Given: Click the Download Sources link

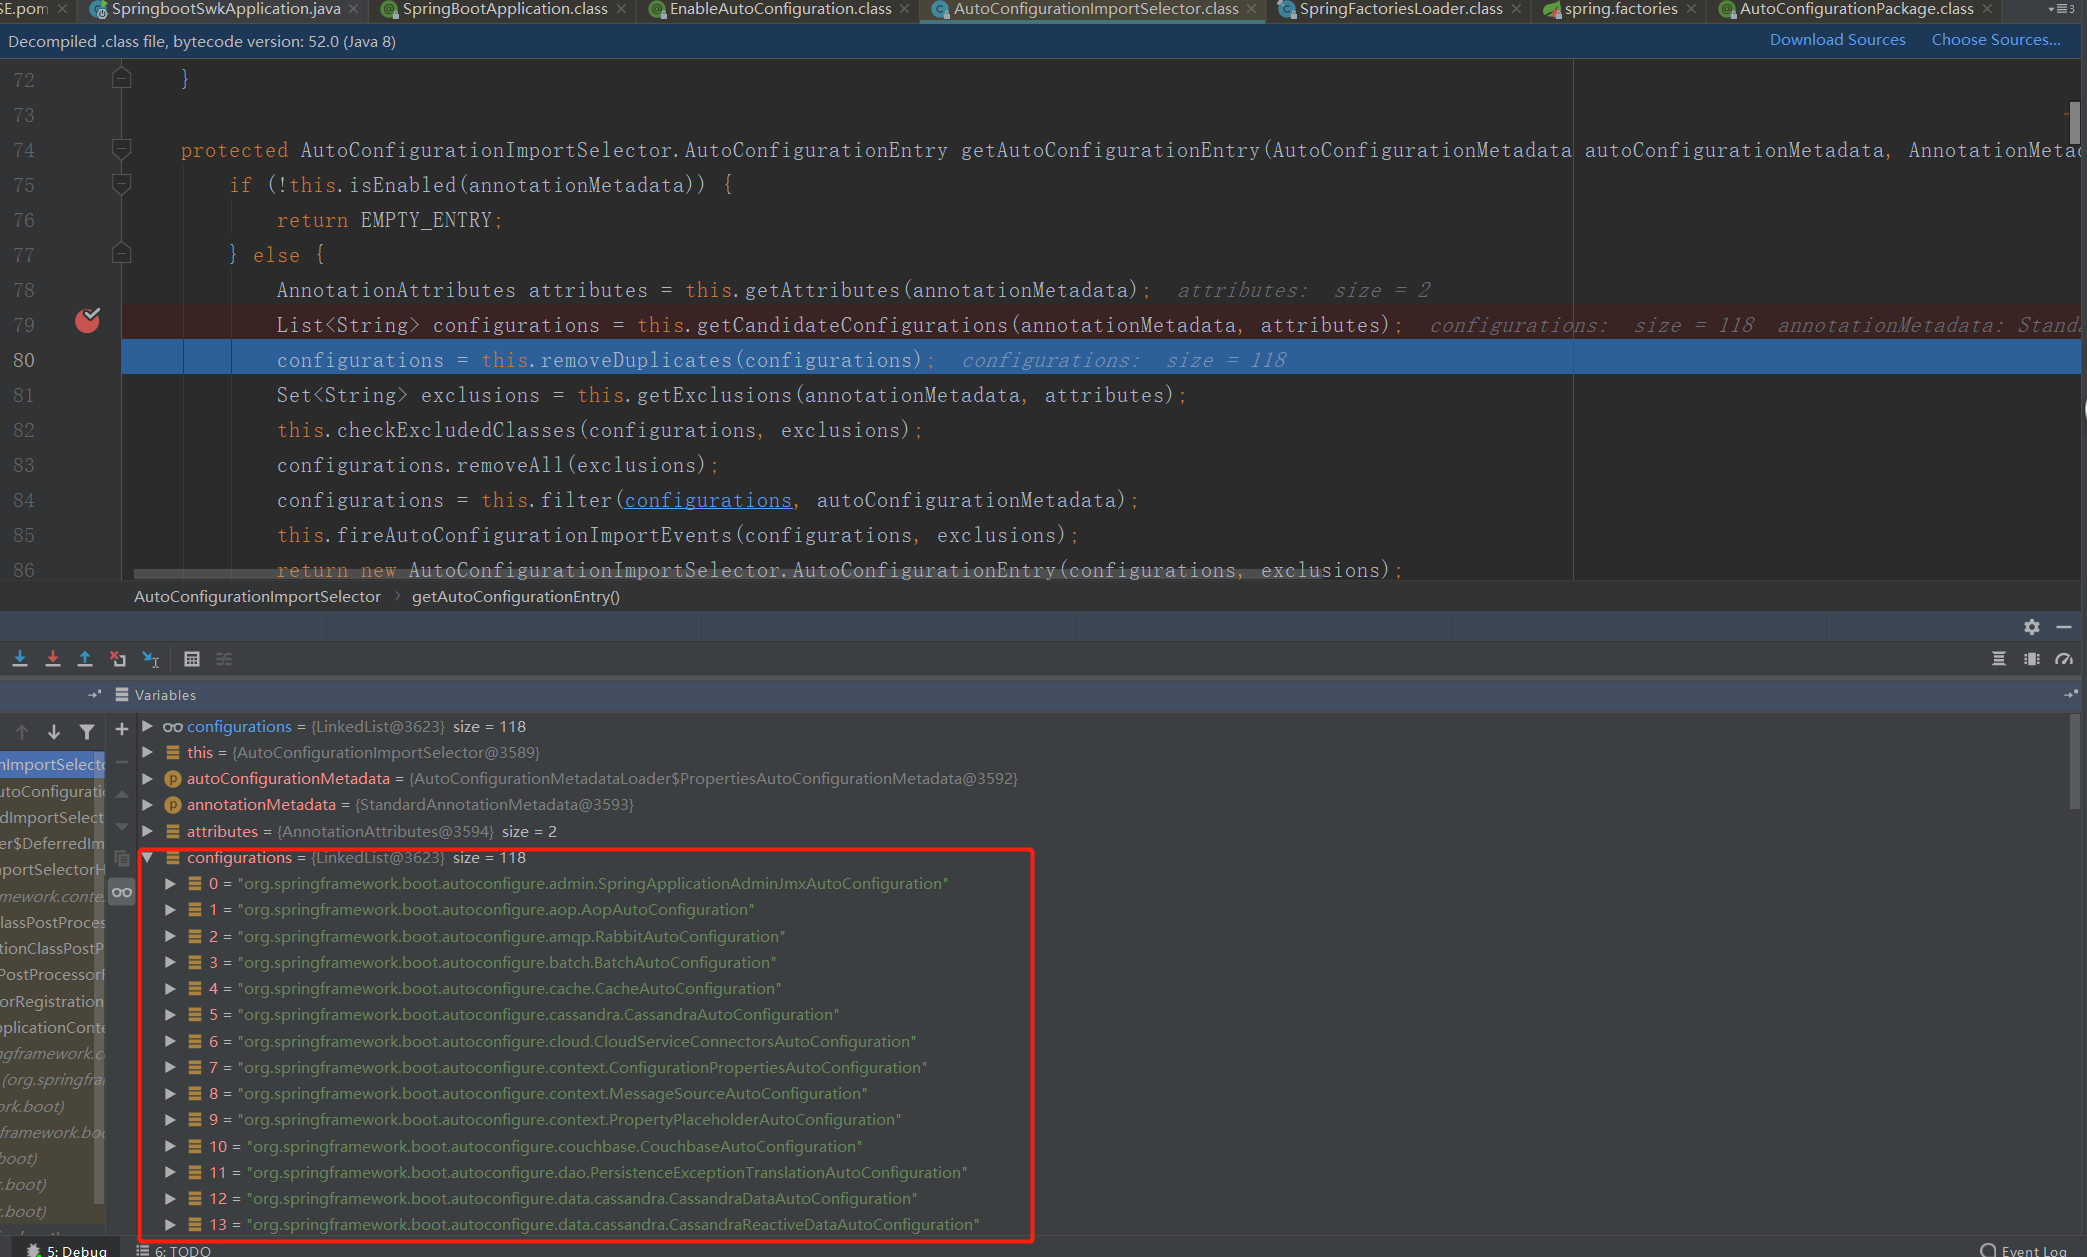Looking at the screenshot, I should click(x=1837, y=40).
